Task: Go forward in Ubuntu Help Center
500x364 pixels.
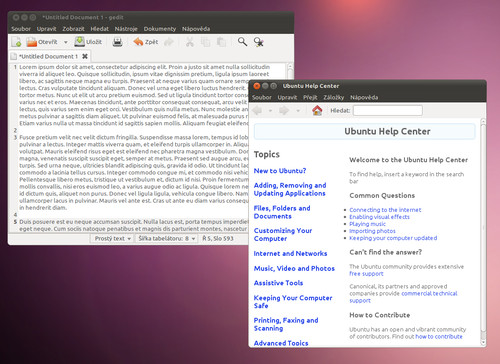Action: [x=284, y=110]
